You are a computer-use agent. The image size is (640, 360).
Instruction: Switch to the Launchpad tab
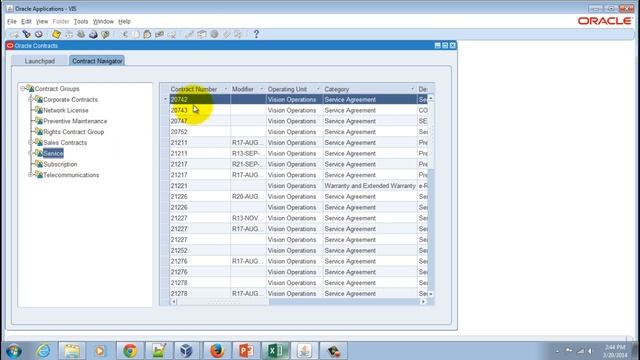[40, 61]
